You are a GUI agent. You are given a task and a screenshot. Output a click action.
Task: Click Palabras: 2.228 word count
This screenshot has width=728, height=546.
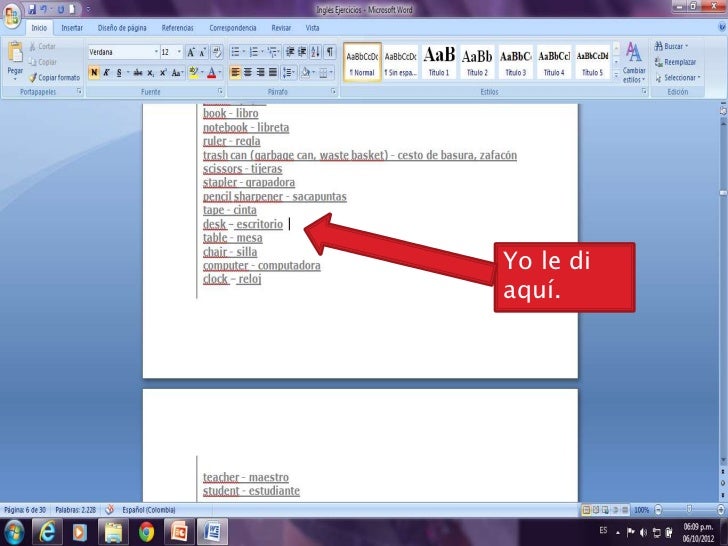75,510
